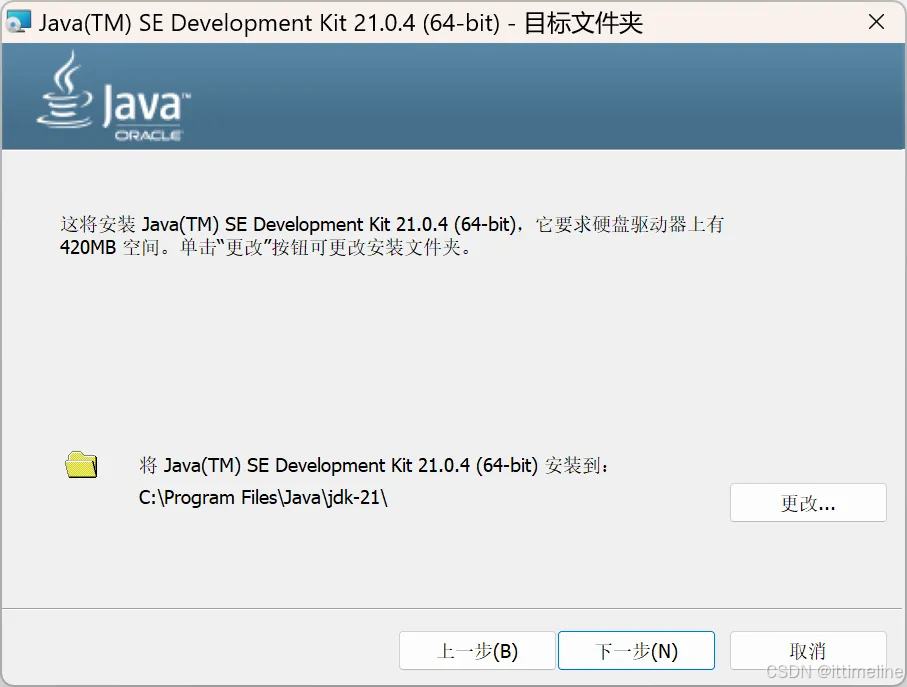Click the window title 目标文件夹

coord(583,23)
